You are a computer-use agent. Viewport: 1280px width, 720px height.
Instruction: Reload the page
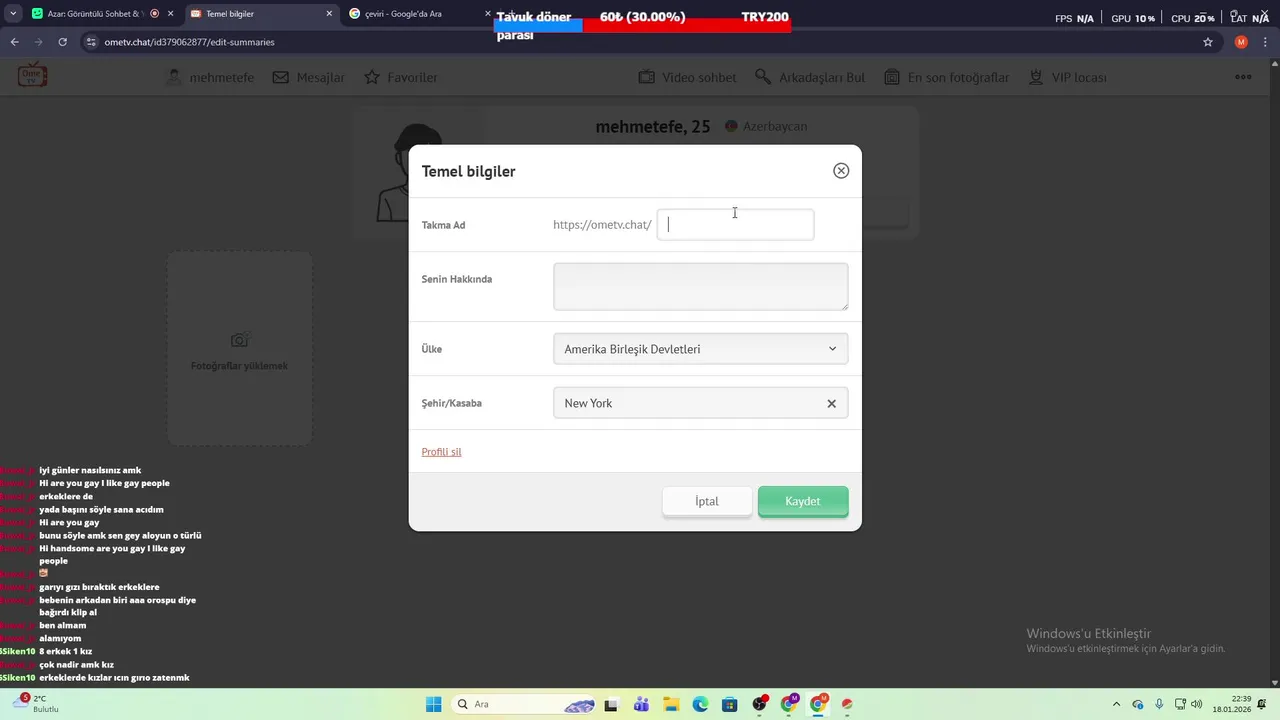click(x=62, y=42)
